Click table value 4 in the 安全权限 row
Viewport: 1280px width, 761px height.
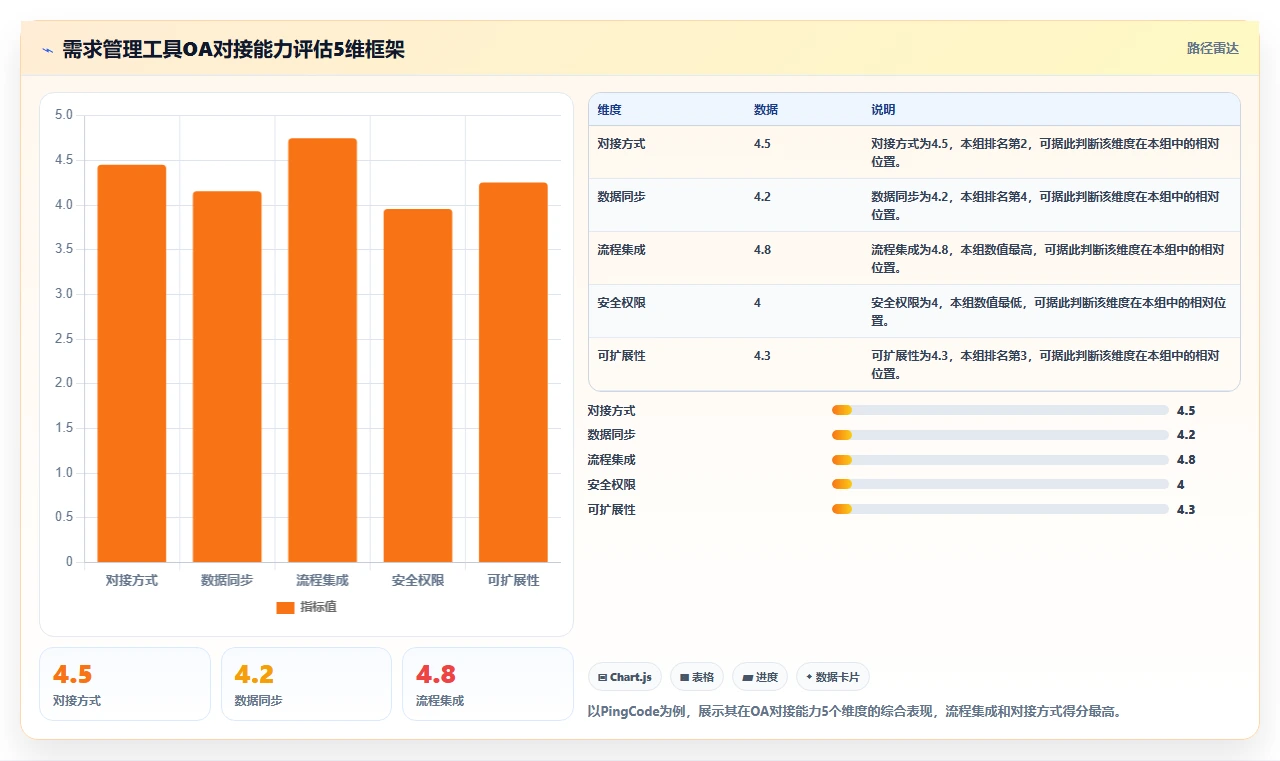pyautogui.click(x=757, y=303)
